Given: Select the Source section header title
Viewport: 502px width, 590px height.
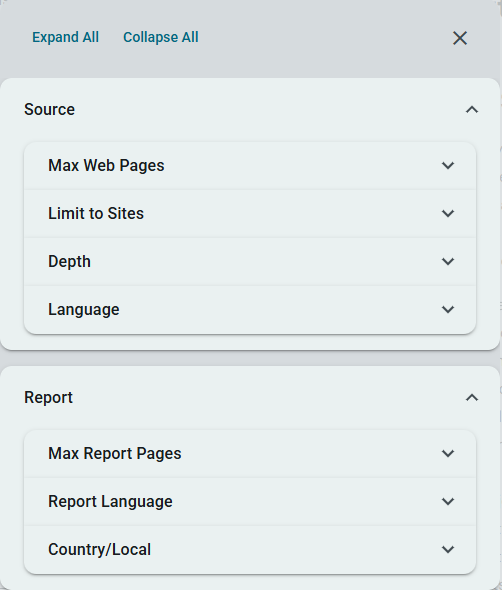Looking at the screenshot, I should pos(49,109).
